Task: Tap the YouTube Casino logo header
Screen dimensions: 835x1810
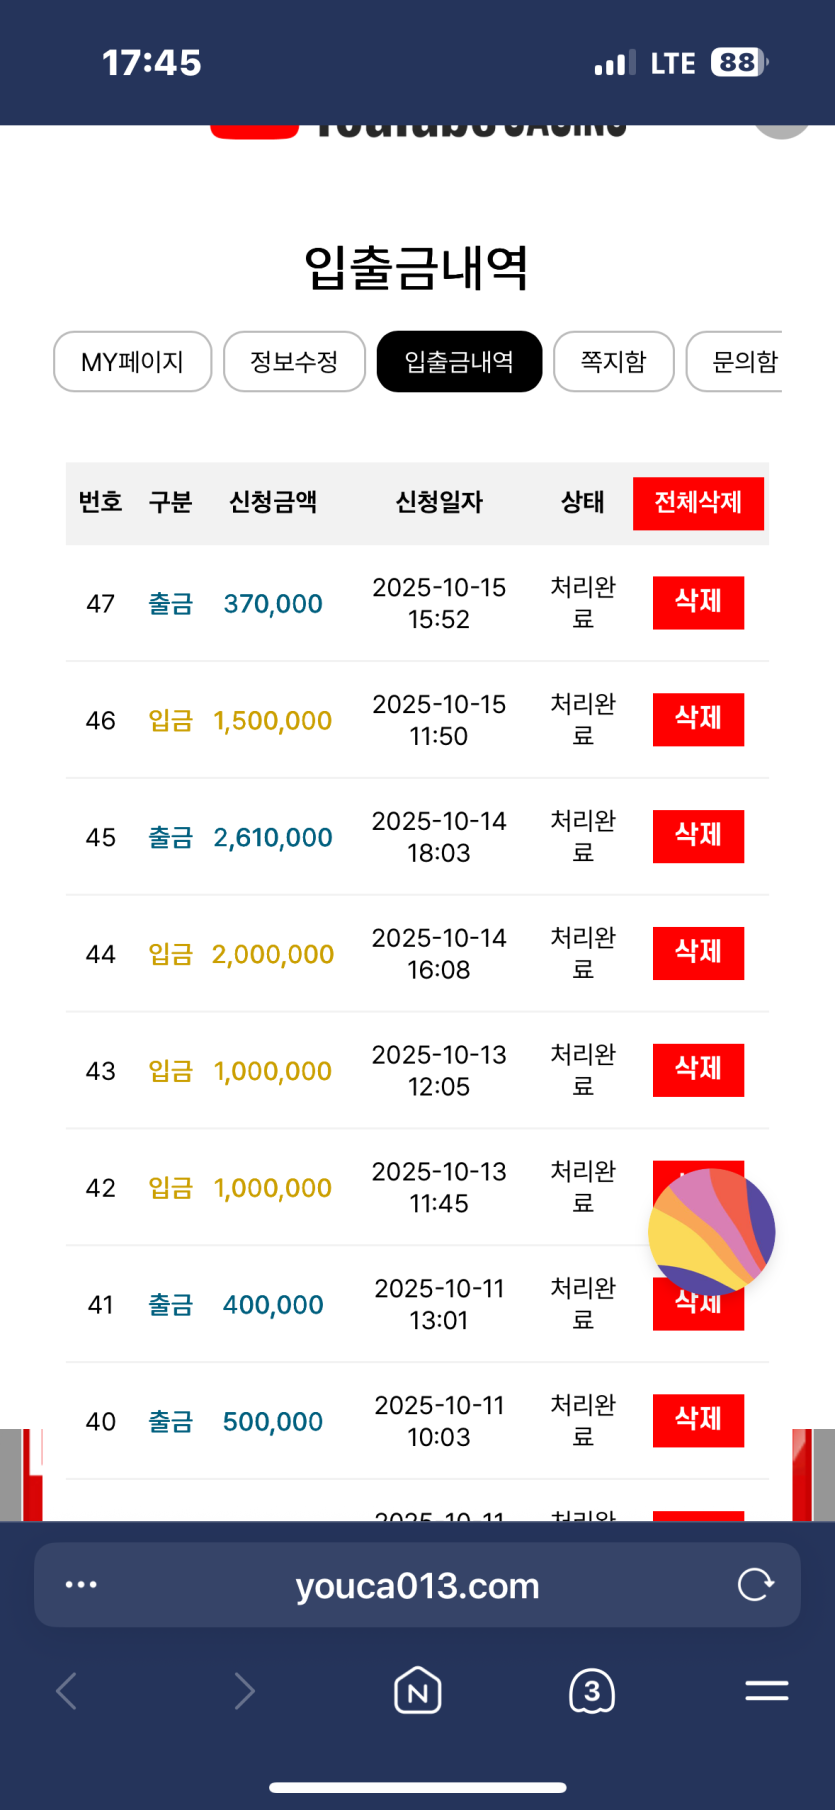Action: click(x=420, y=129)
